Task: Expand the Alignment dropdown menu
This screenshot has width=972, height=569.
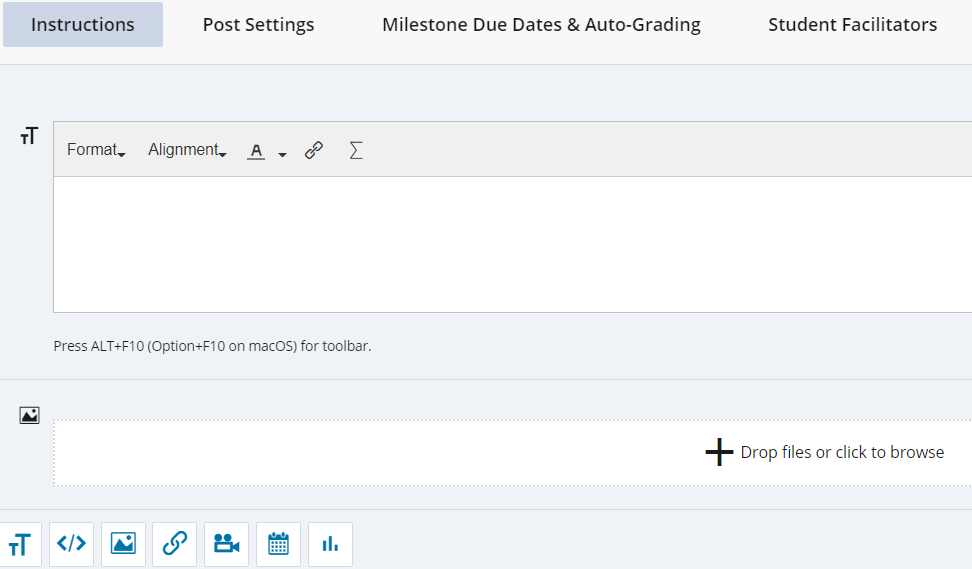Action: click(187, 150)
